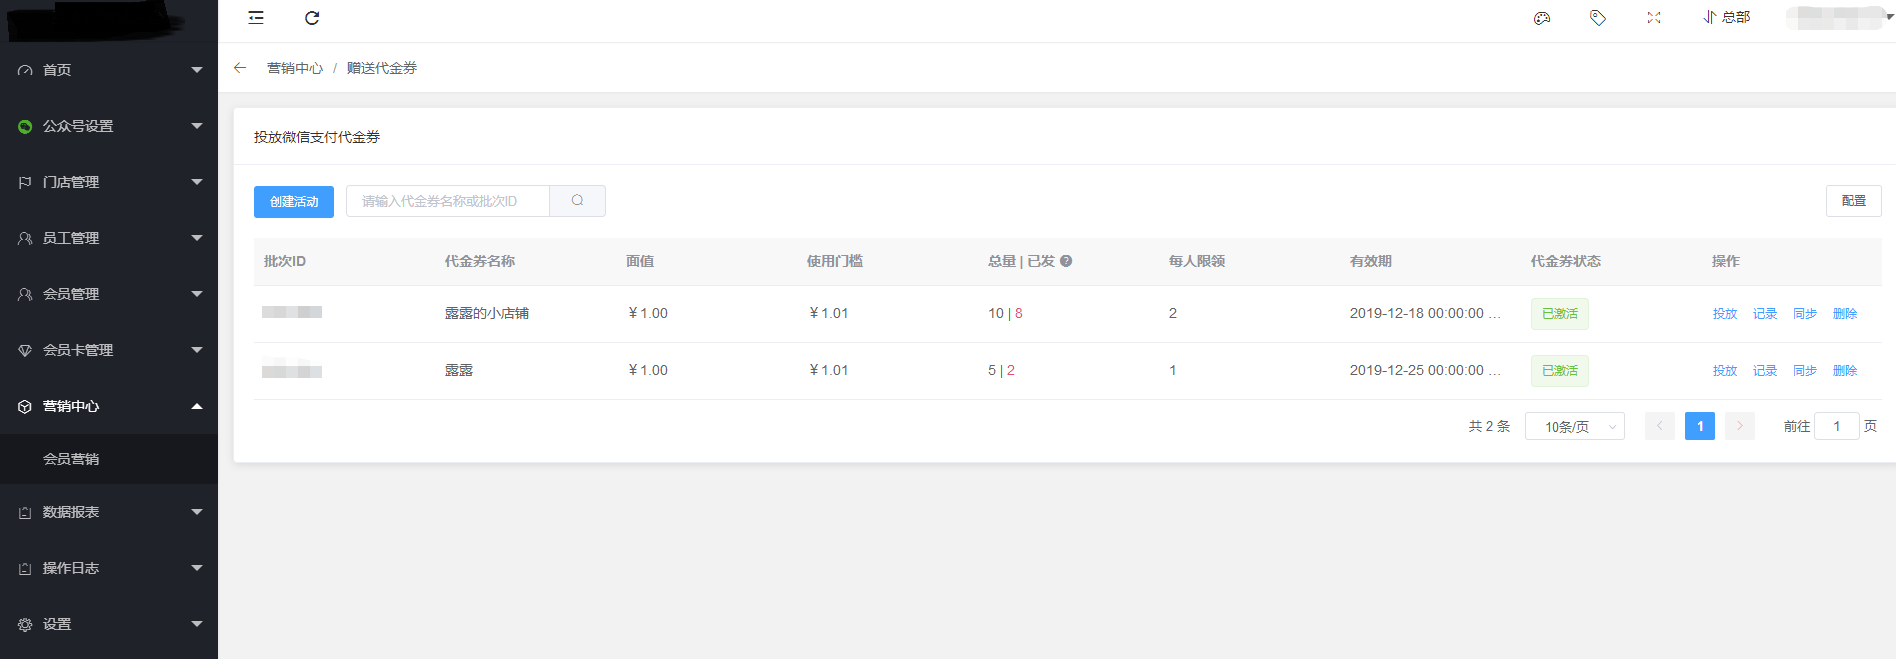Open the theme palette icon
The image size is (1896, 659).
click(x=1542, y=18)
